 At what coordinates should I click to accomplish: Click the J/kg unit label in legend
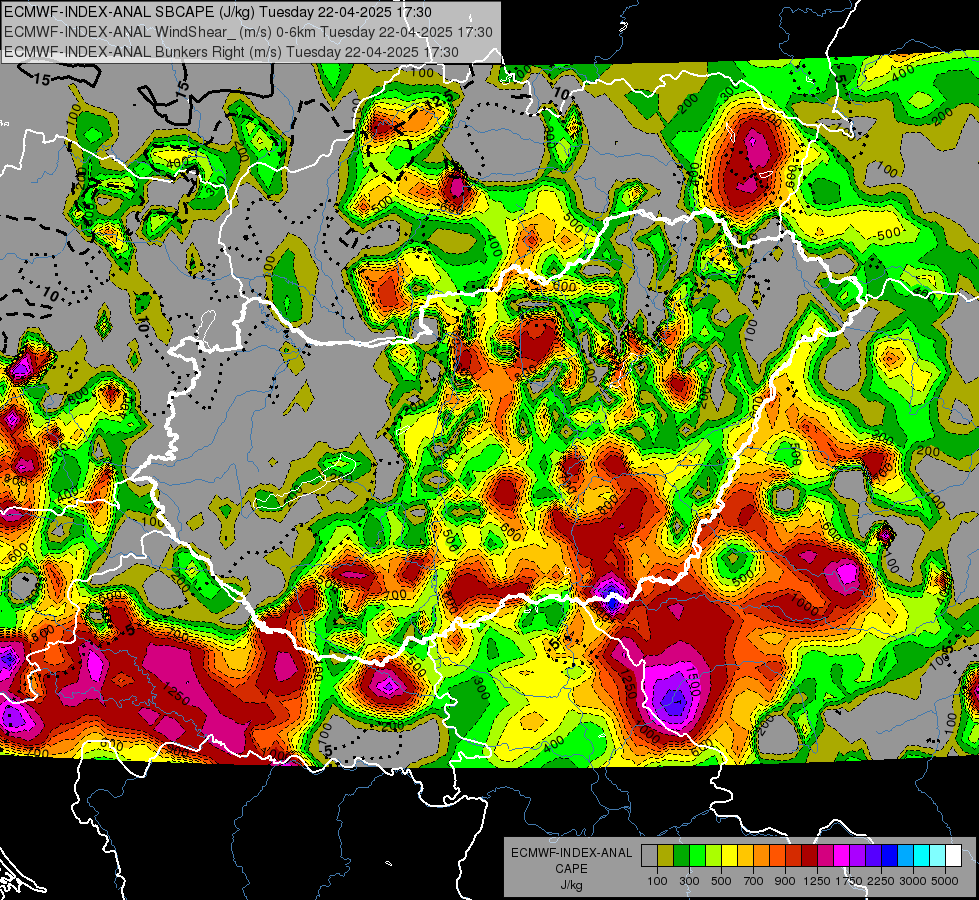[571, 885]
